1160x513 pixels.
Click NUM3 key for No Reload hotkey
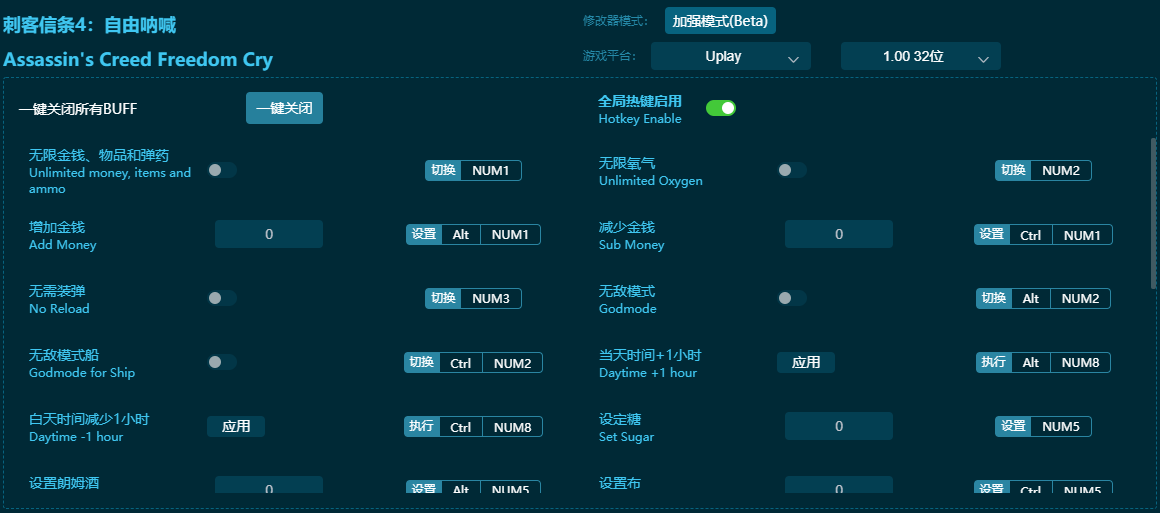coord(491,298)
